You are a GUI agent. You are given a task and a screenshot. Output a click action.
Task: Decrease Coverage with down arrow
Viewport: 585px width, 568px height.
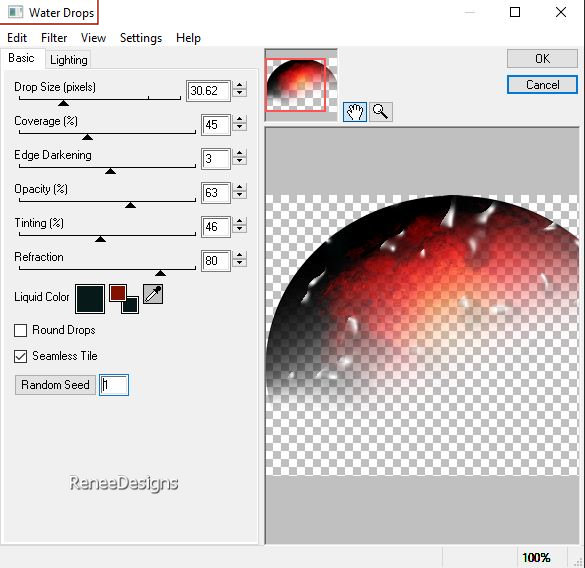point(240,128)
